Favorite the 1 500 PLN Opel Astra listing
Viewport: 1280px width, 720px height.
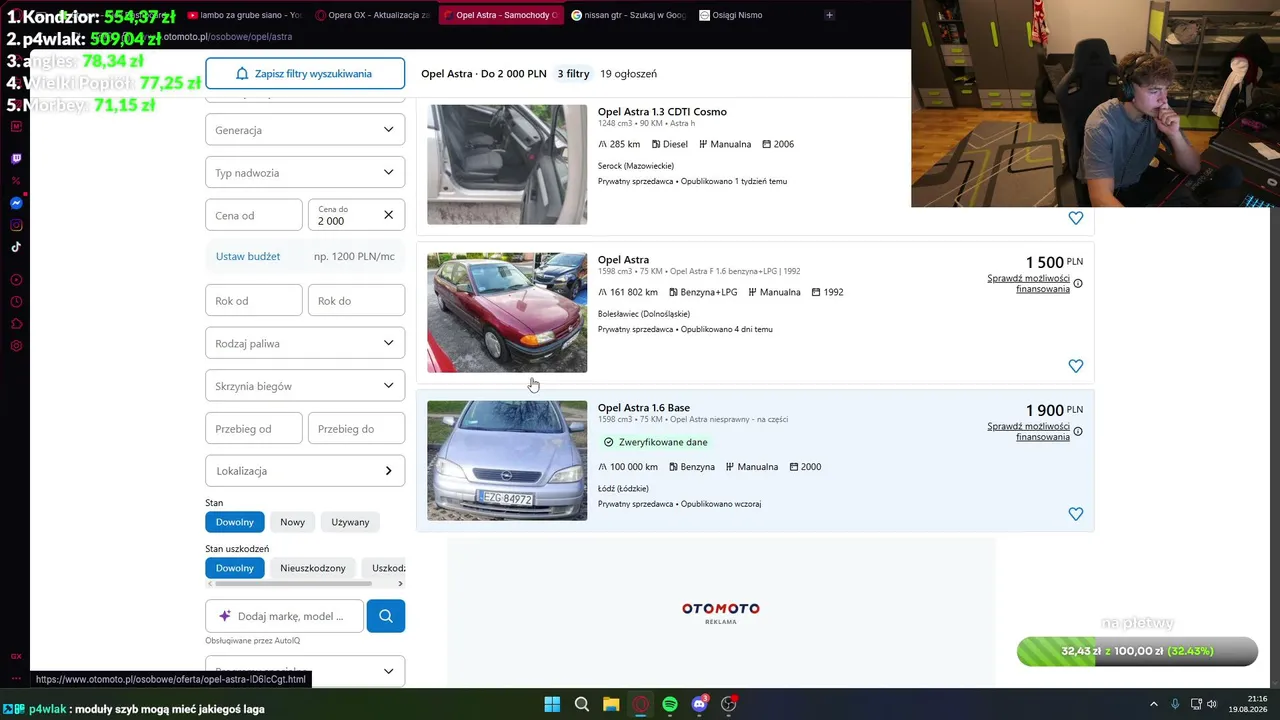1076,366
